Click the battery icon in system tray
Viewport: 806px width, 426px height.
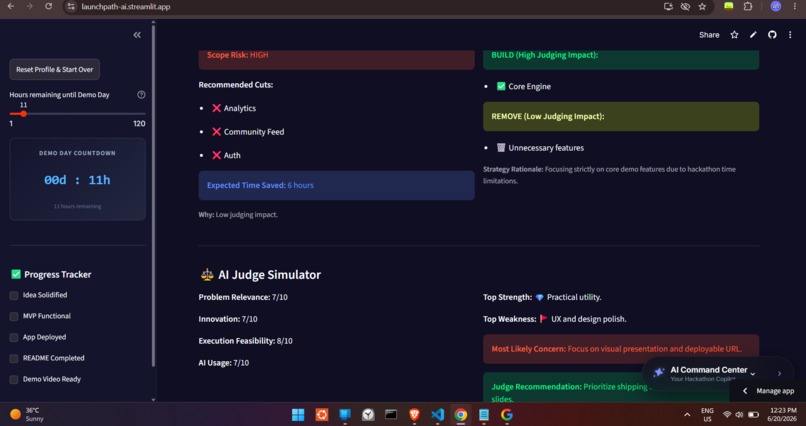[x=753, y=414]
